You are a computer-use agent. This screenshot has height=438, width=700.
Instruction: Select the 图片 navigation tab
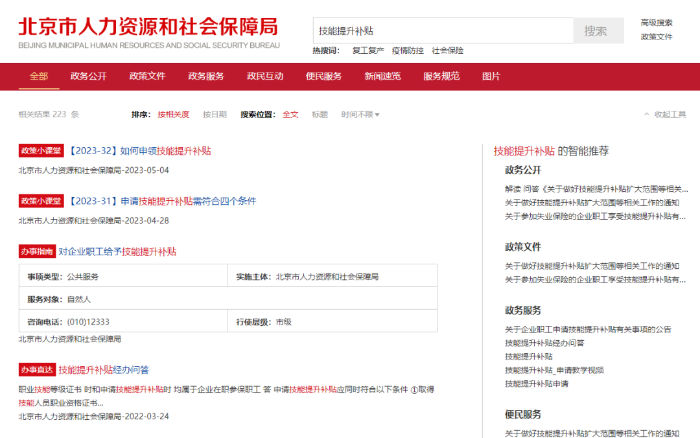click(491, 76)
